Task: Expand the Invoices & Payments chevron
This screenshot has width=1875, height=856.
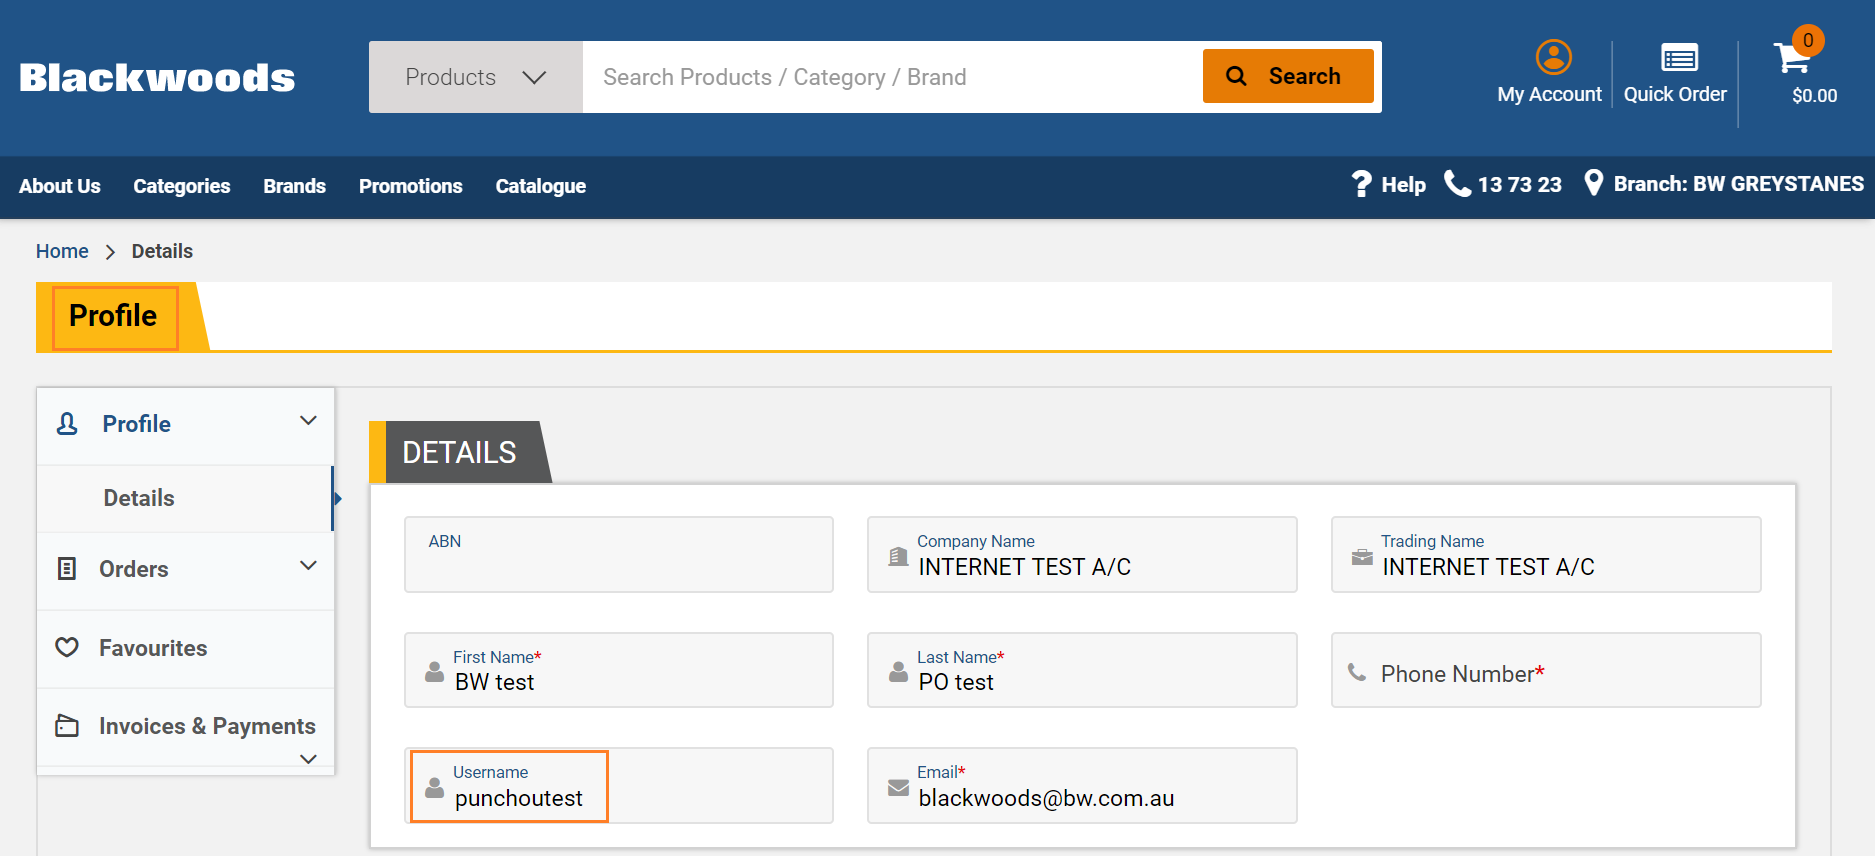Action: (308, 759)
